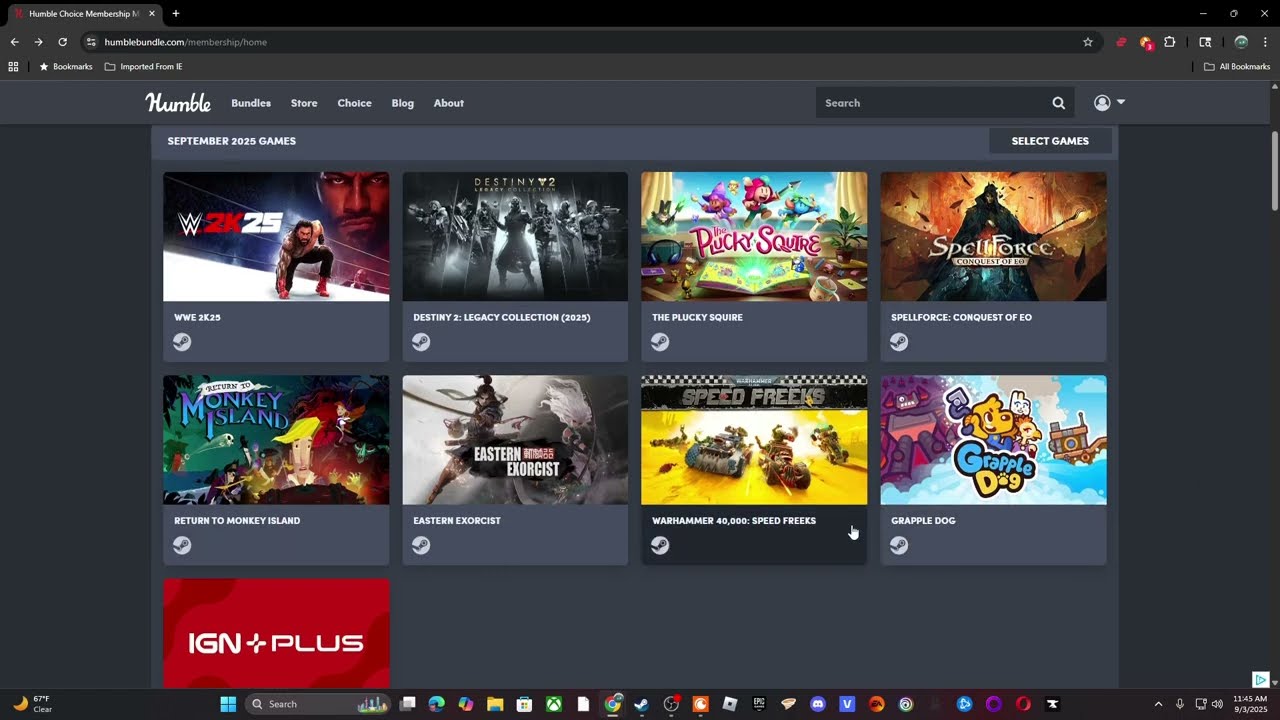Image resolution: width=1280 pixels, height=720 pixels.
Task: Open Steam from the taskbar
Action: pyautogui.click(x=641, y=704)
